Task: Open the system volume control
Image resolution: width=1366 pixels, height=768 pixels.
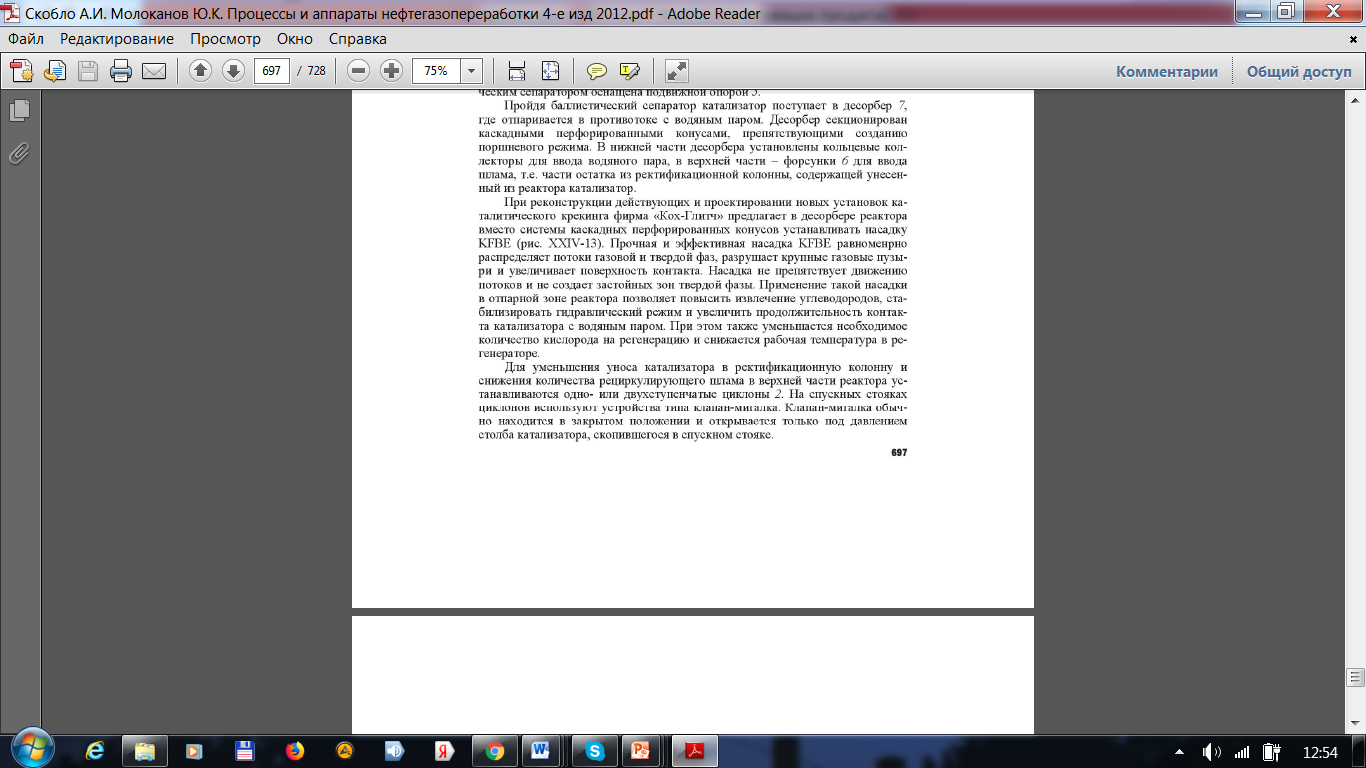Action: [x=1212, y=752]
